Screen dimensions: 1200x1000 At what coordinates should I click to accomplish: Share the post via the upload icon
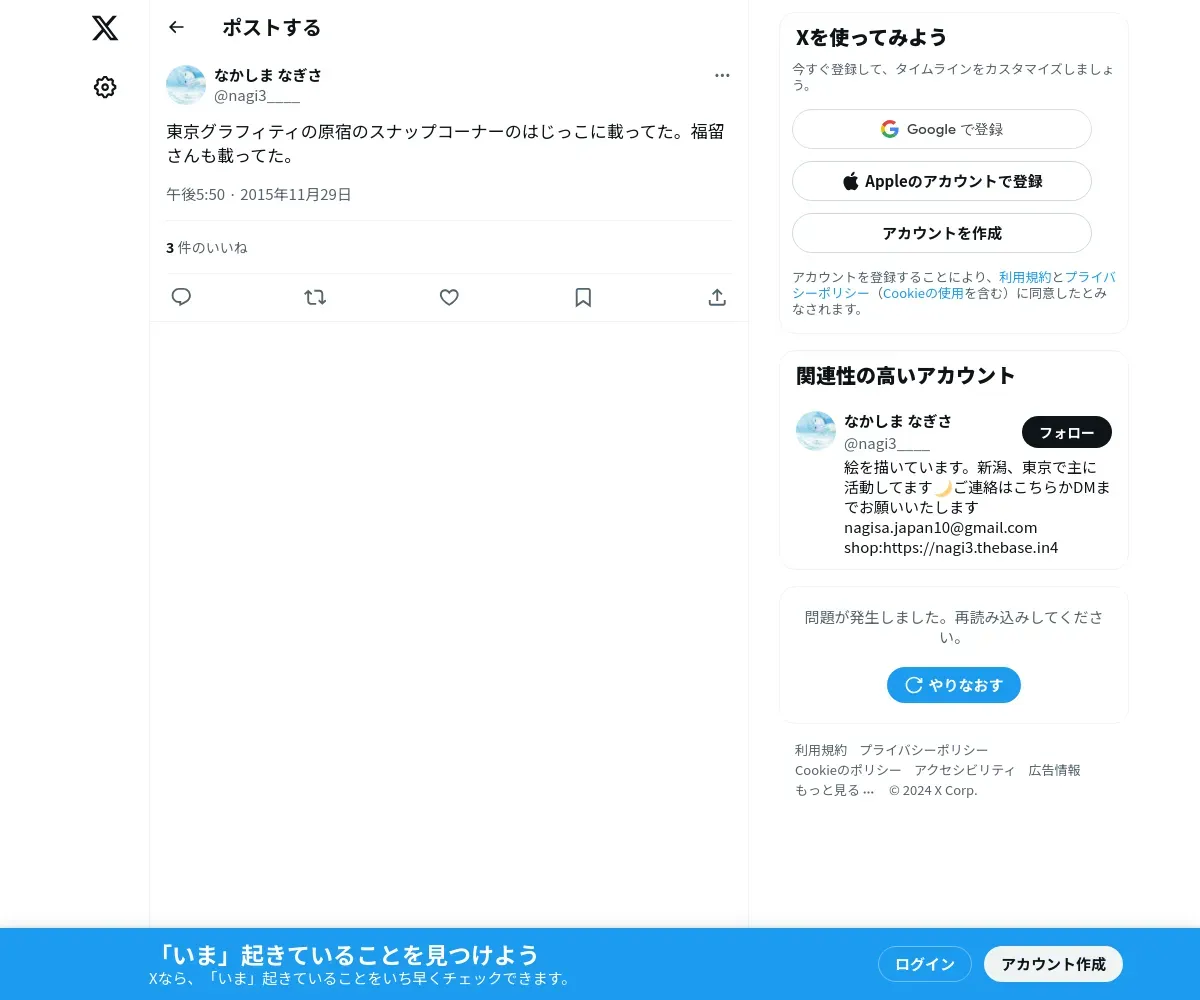[717, 297]
